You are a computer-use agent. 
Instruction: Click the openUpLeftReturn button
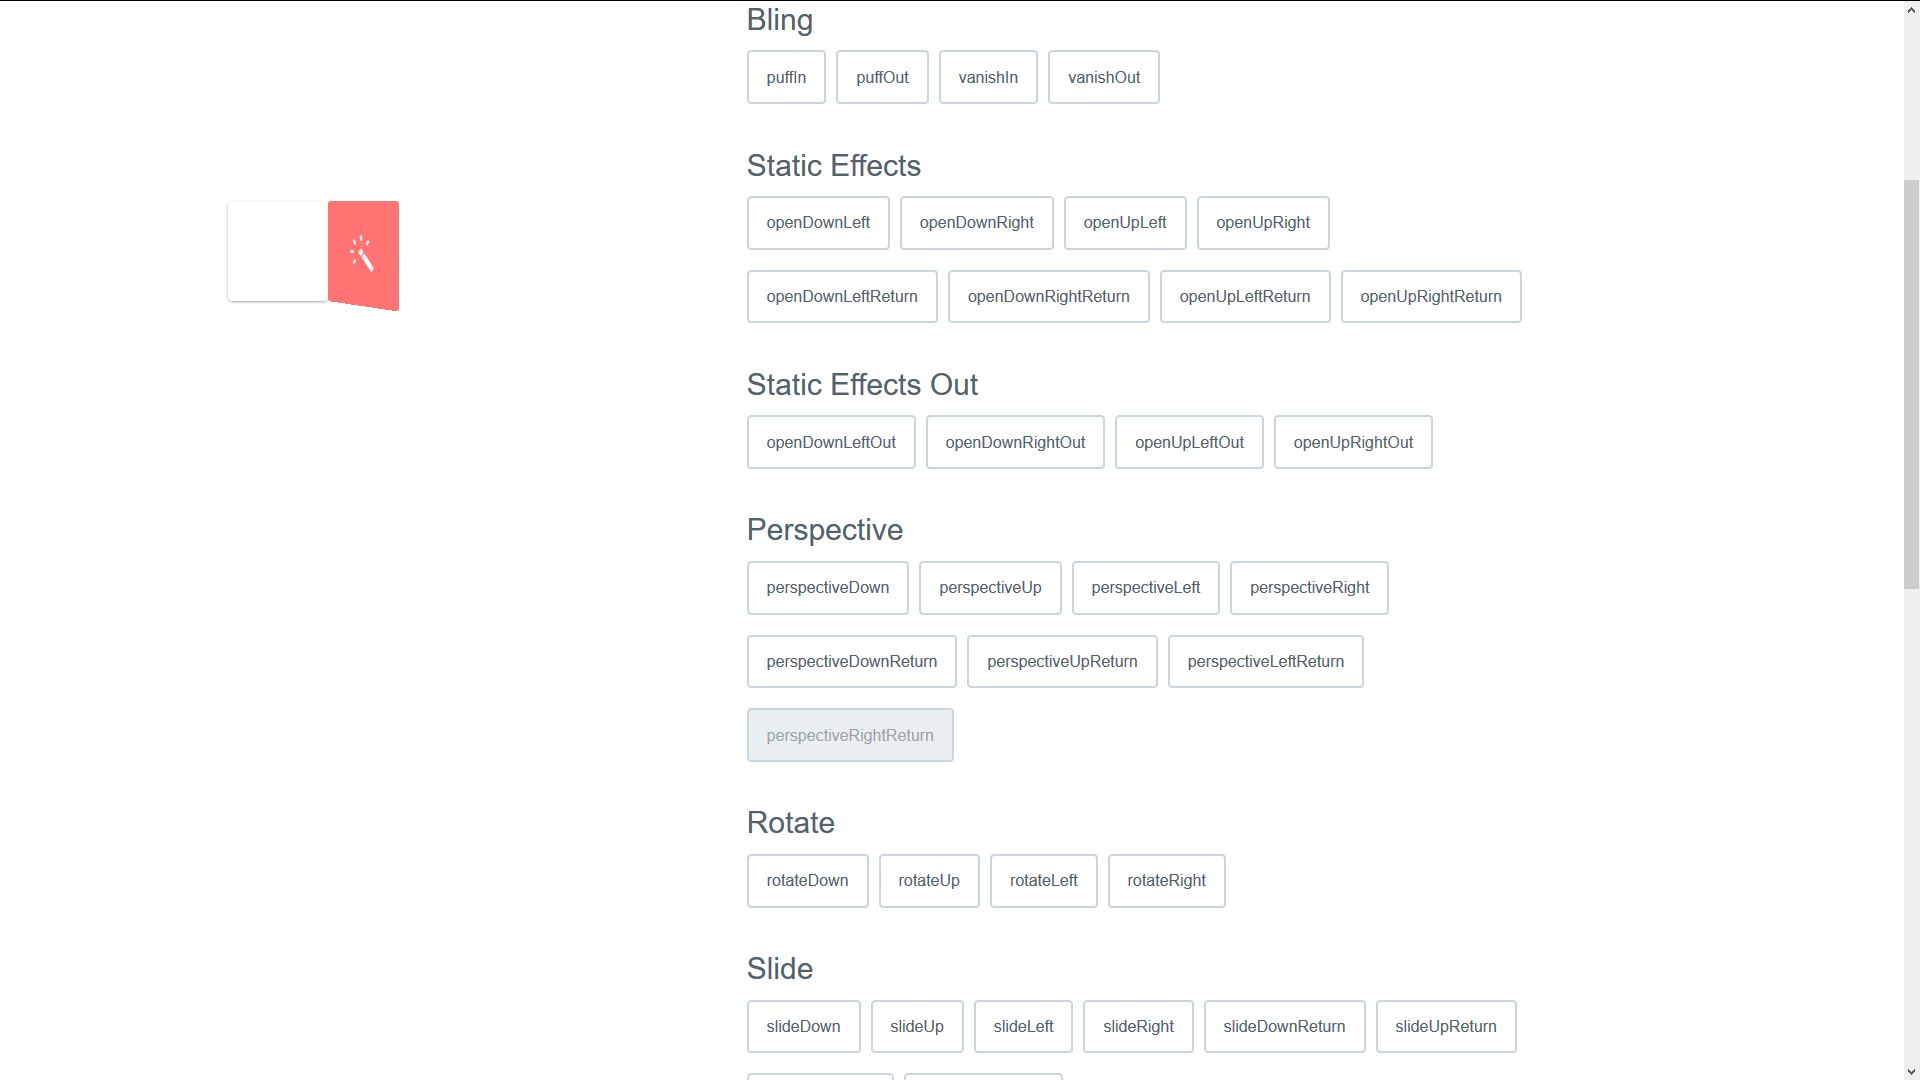(x=1245, y=296)
